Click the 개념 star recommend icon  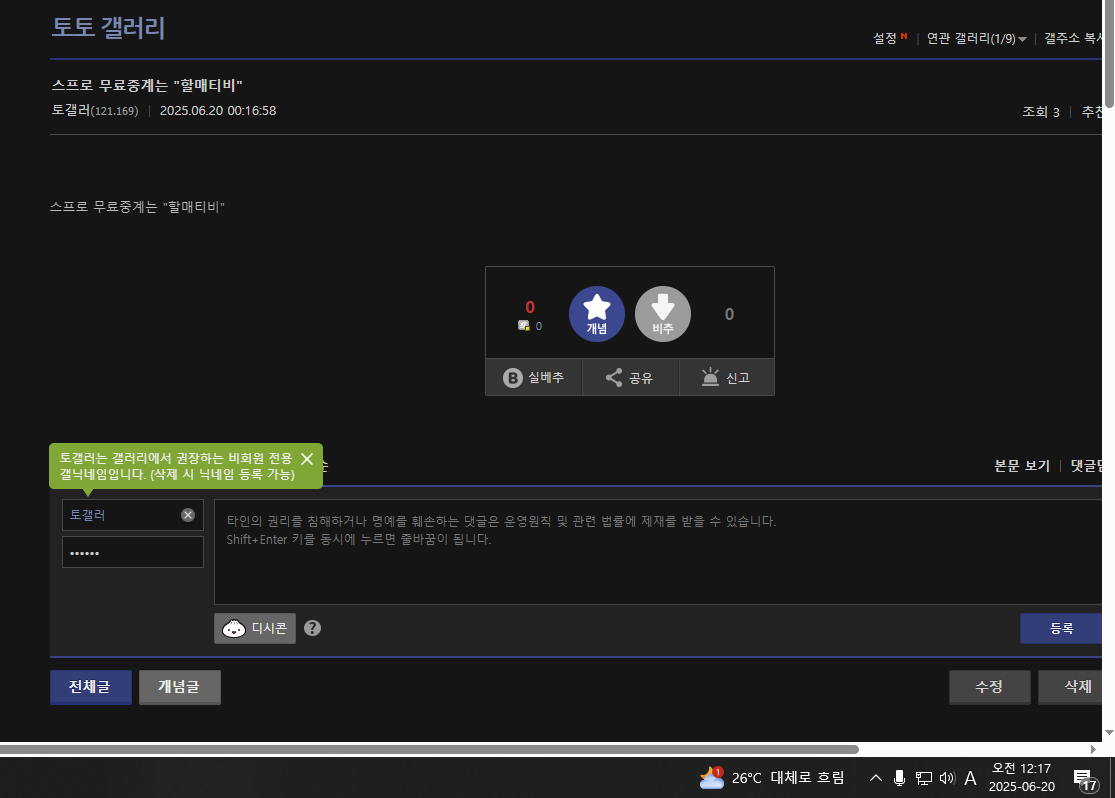[597, 314]
